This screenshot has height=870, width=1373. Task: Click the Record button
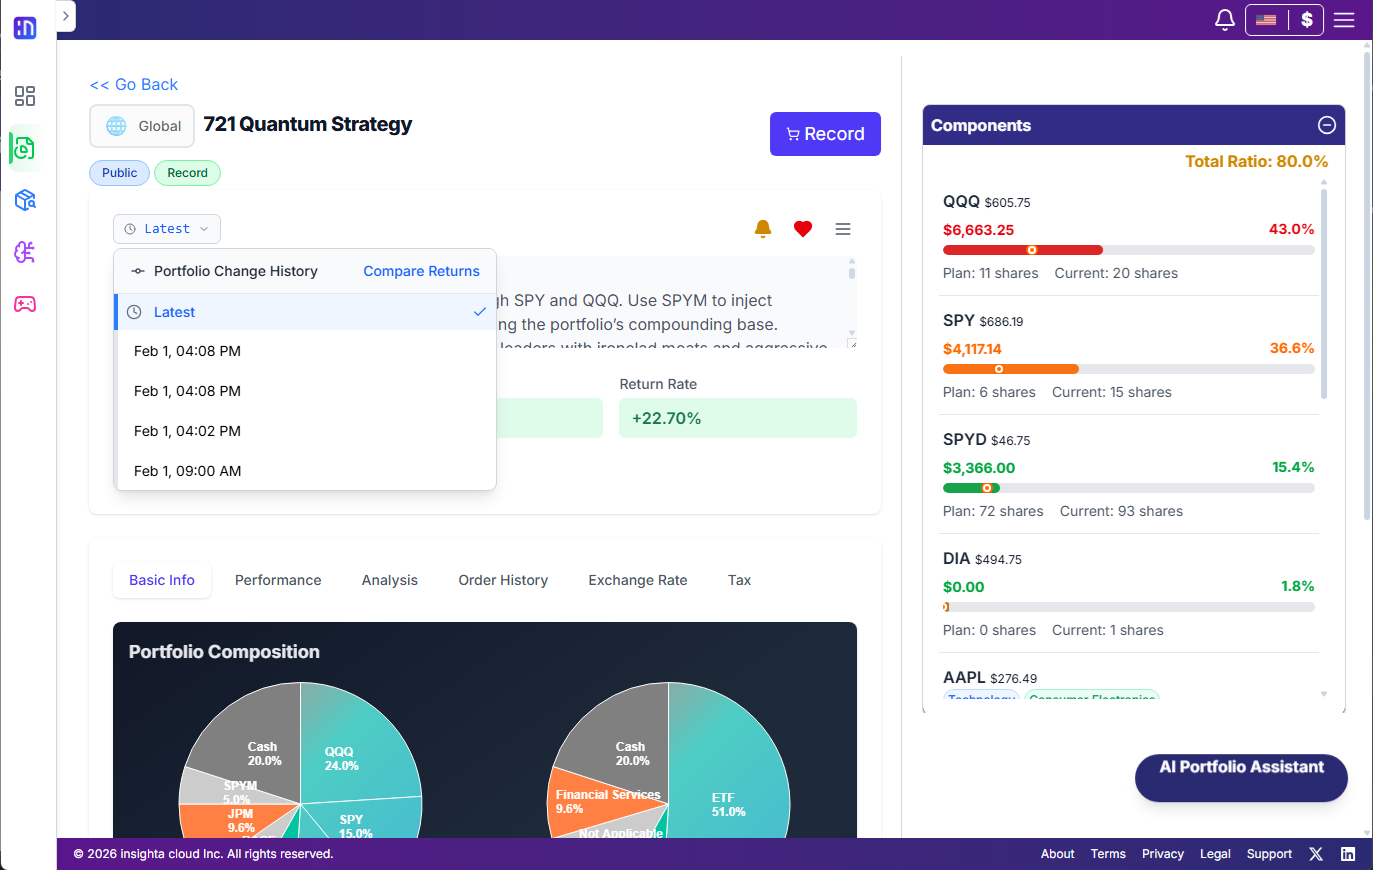pyautogui.click(x=825, y=133)
